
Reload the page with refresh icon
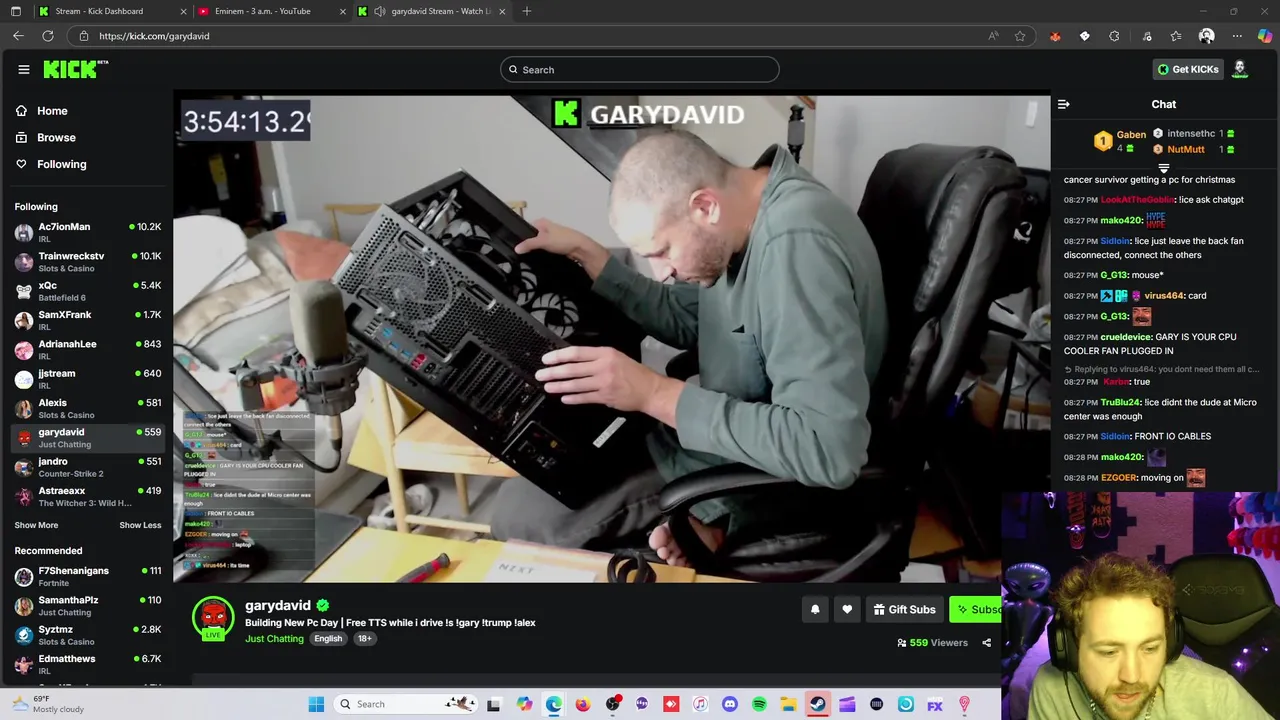[48, 36]
